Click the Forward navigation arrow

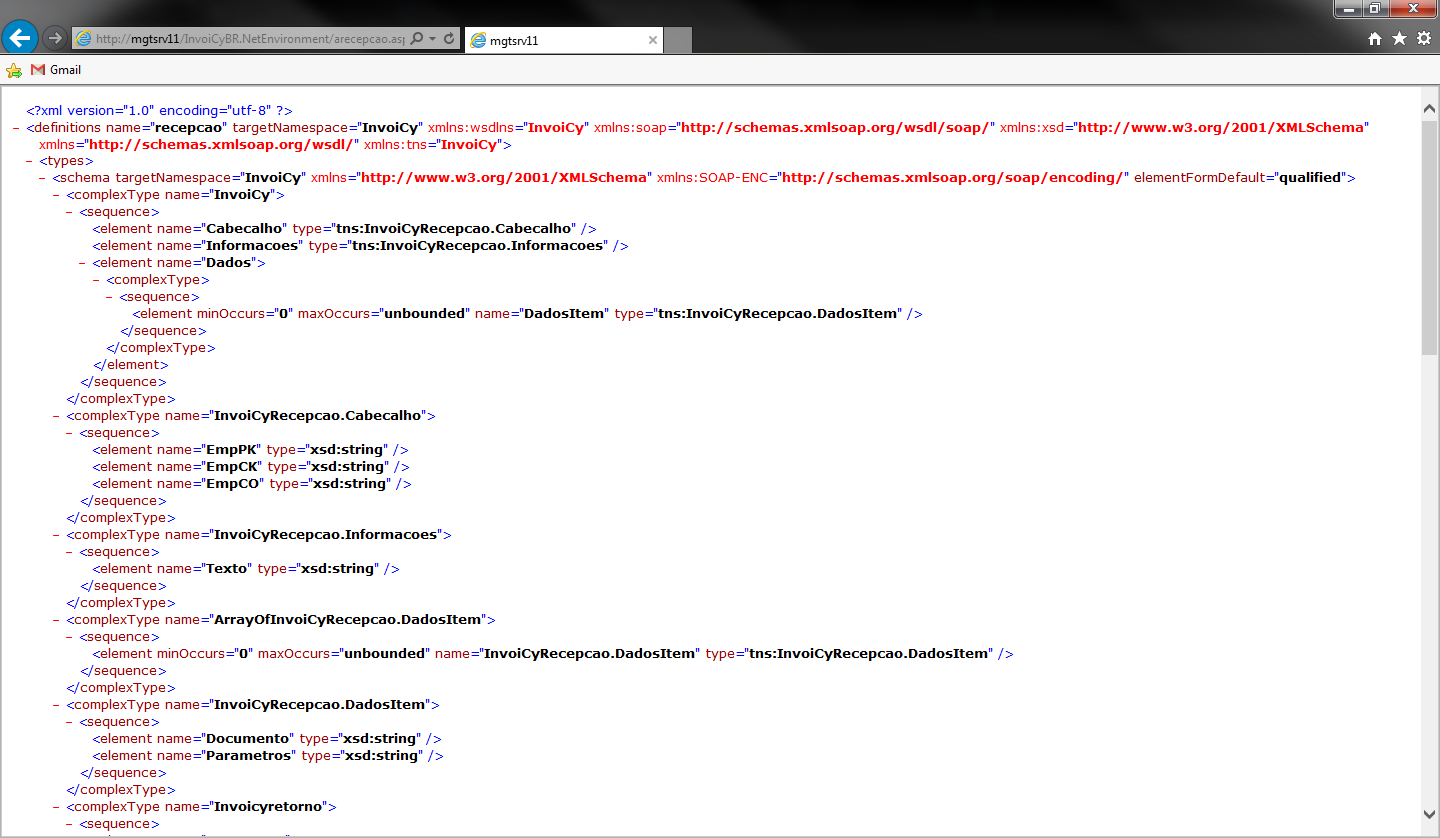(55, 38)
